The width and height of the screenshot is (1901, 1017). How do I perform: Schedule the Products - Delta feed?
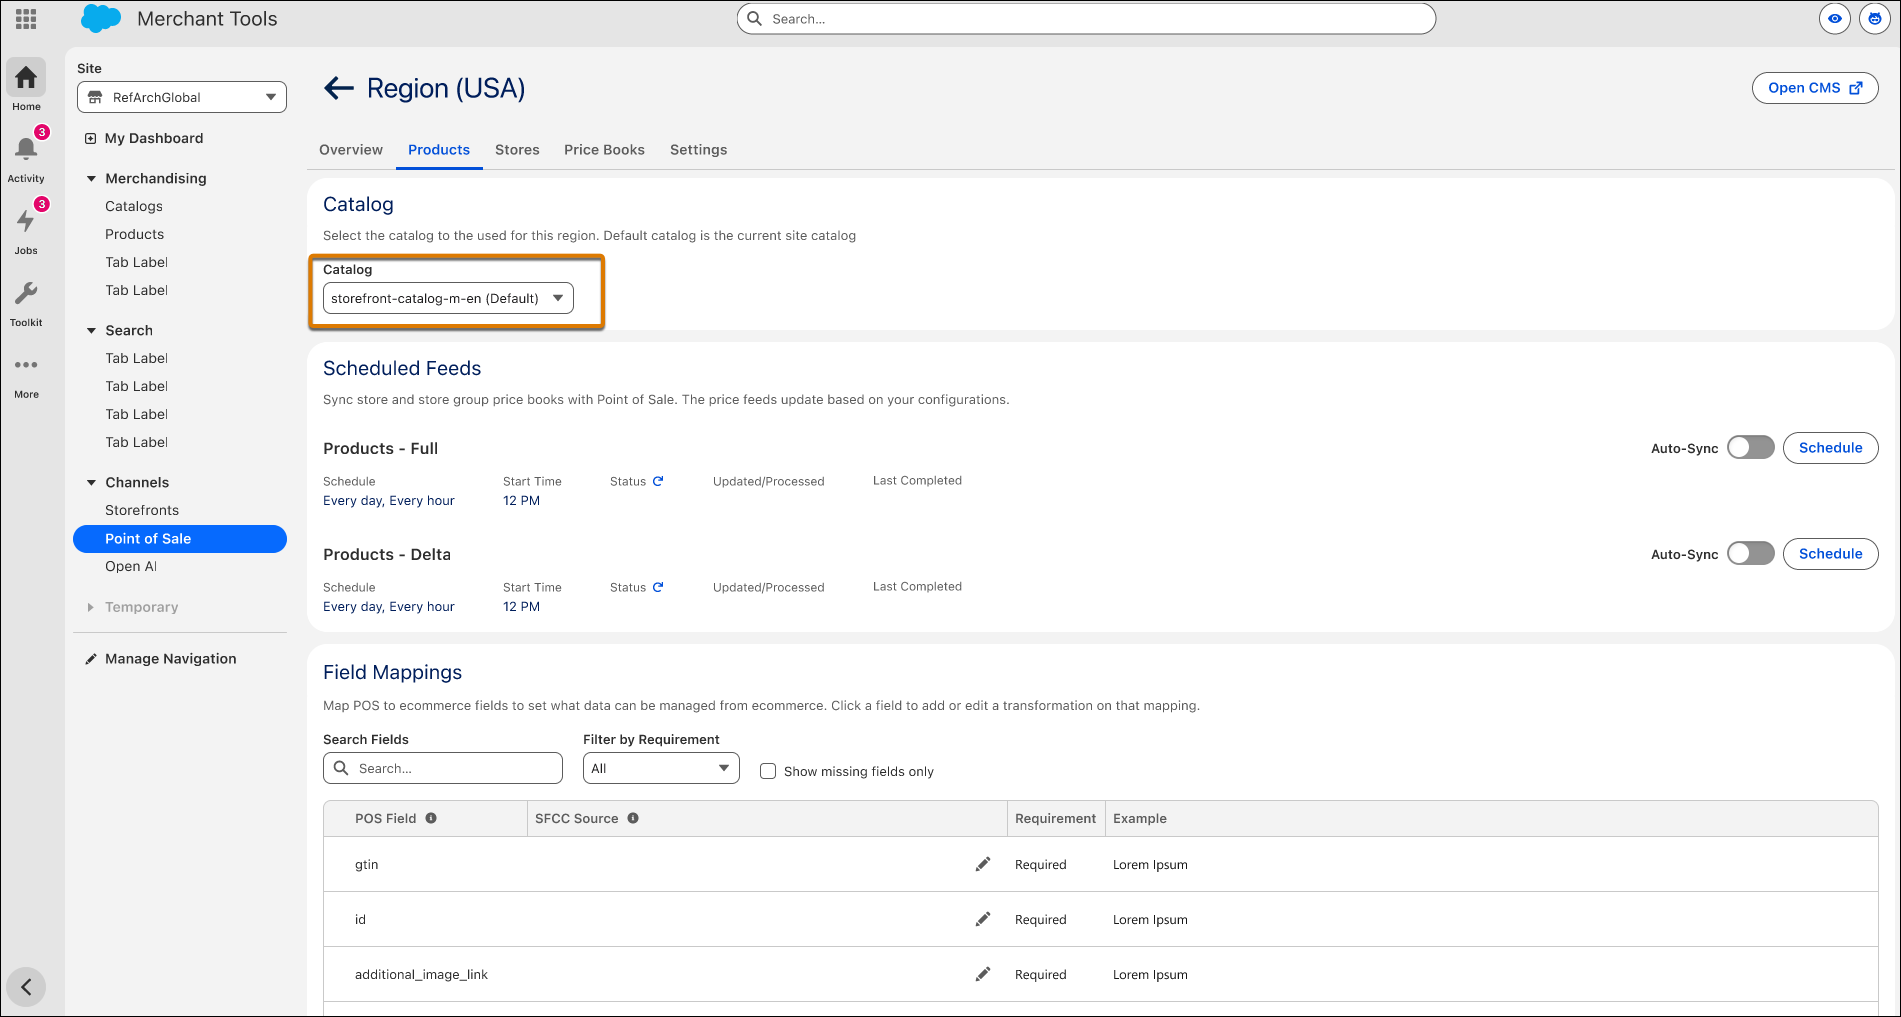[1830, 554]
